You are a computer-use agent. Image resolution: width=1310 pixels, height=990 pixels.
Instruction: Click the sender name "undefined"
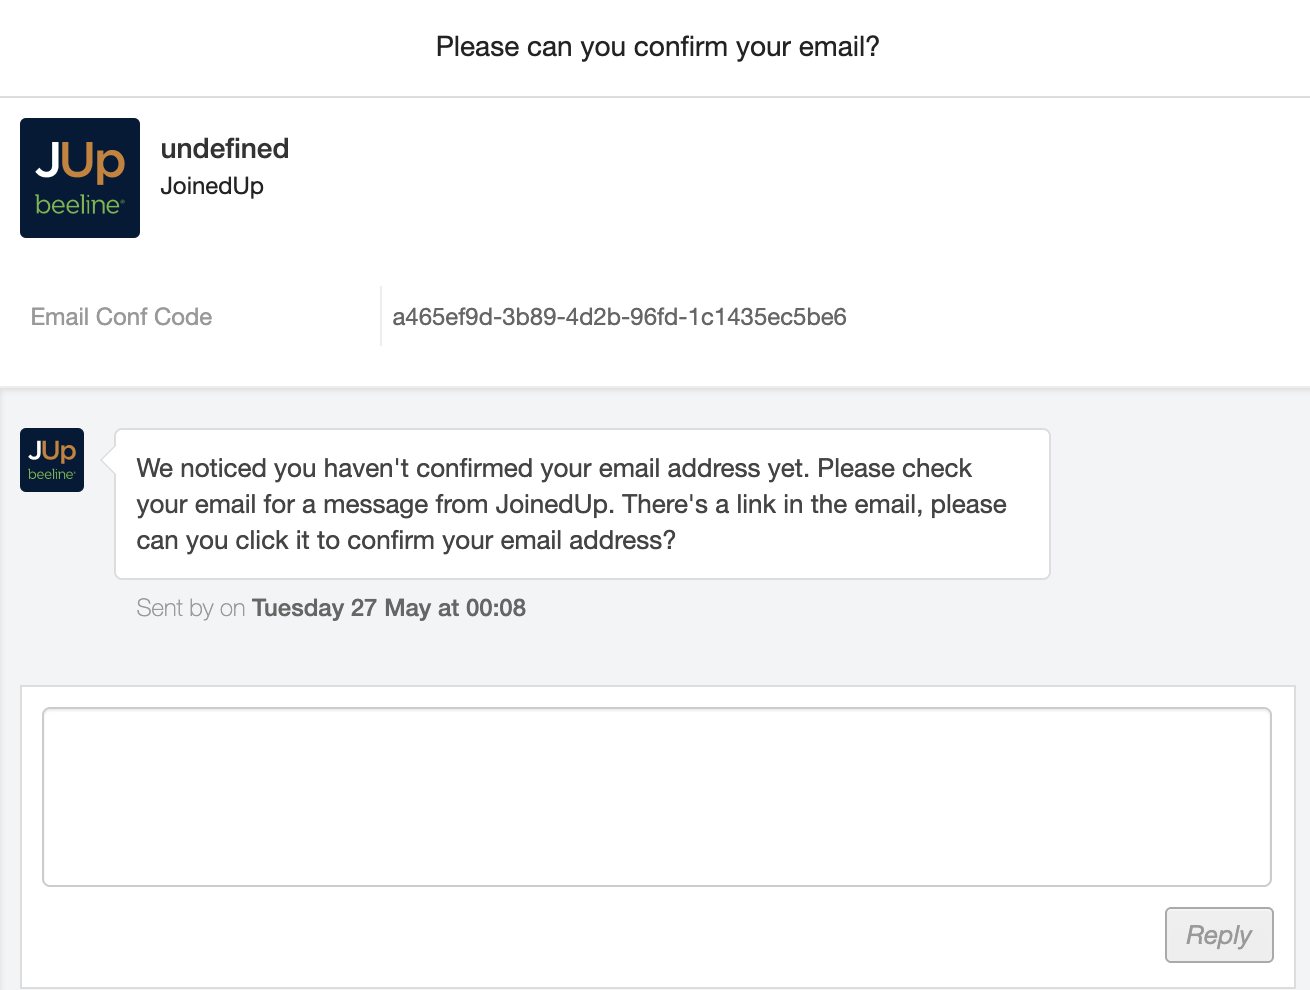[225, 149]
